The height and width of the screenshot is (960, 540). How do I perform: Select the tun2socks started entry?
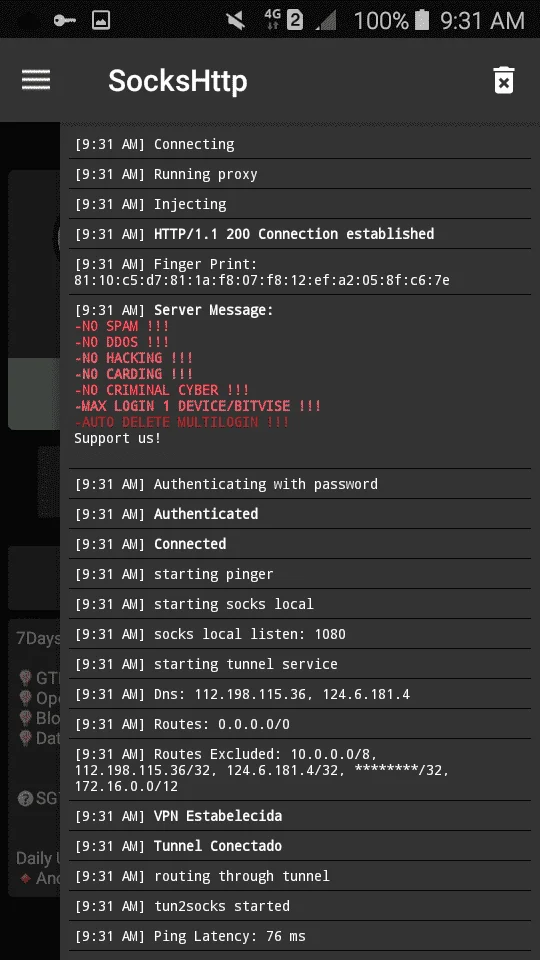299,906
